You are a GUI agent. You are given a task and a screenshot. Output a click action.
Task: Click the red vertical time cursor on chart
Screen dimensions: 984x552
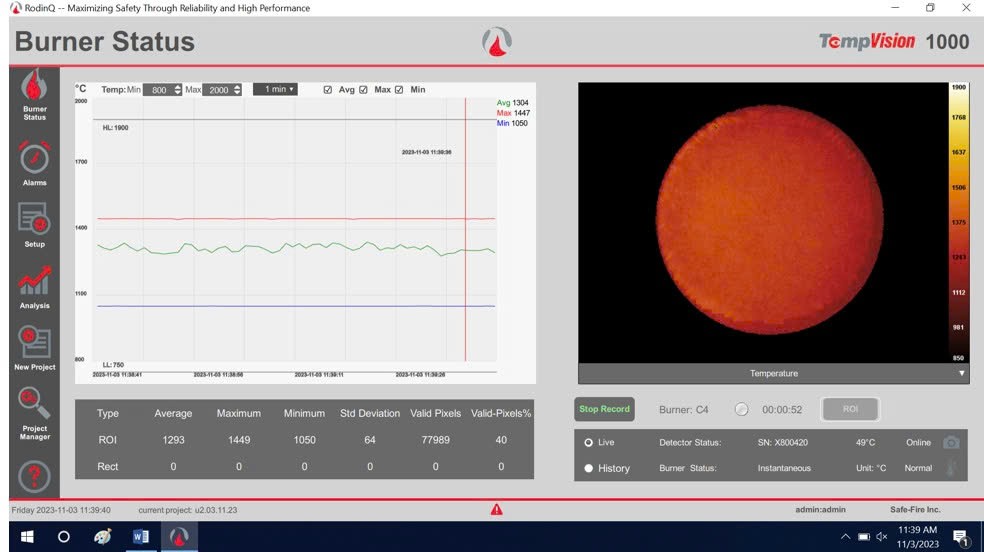[465, 229]
